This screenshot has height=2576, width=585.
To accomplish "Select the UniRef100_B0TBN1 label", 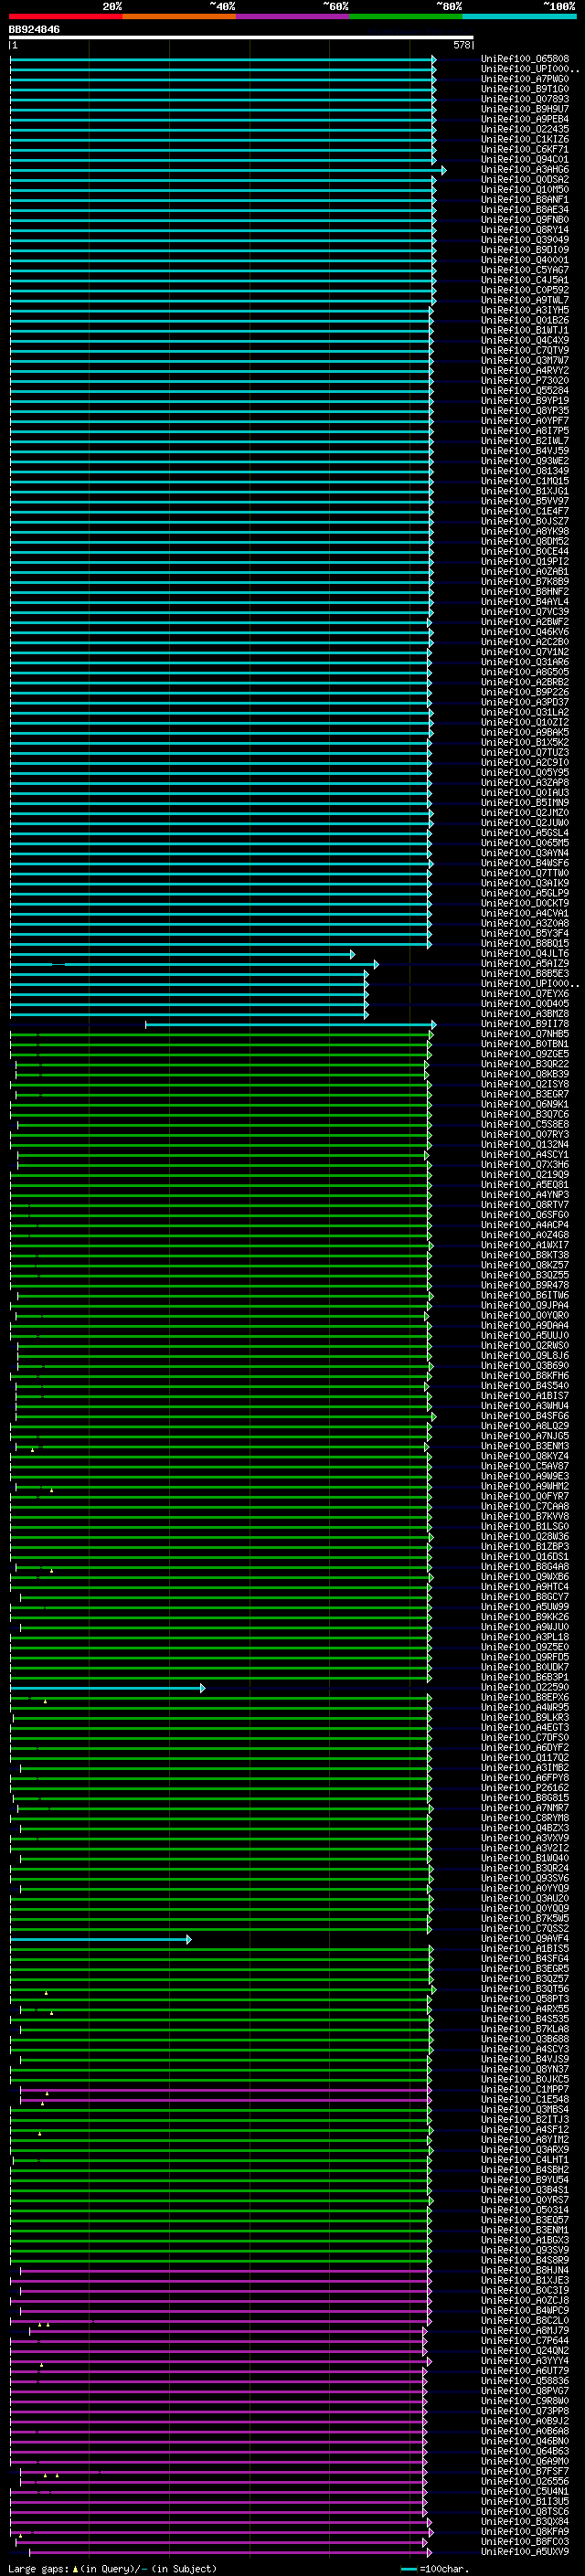I will tap(525, 1044).
